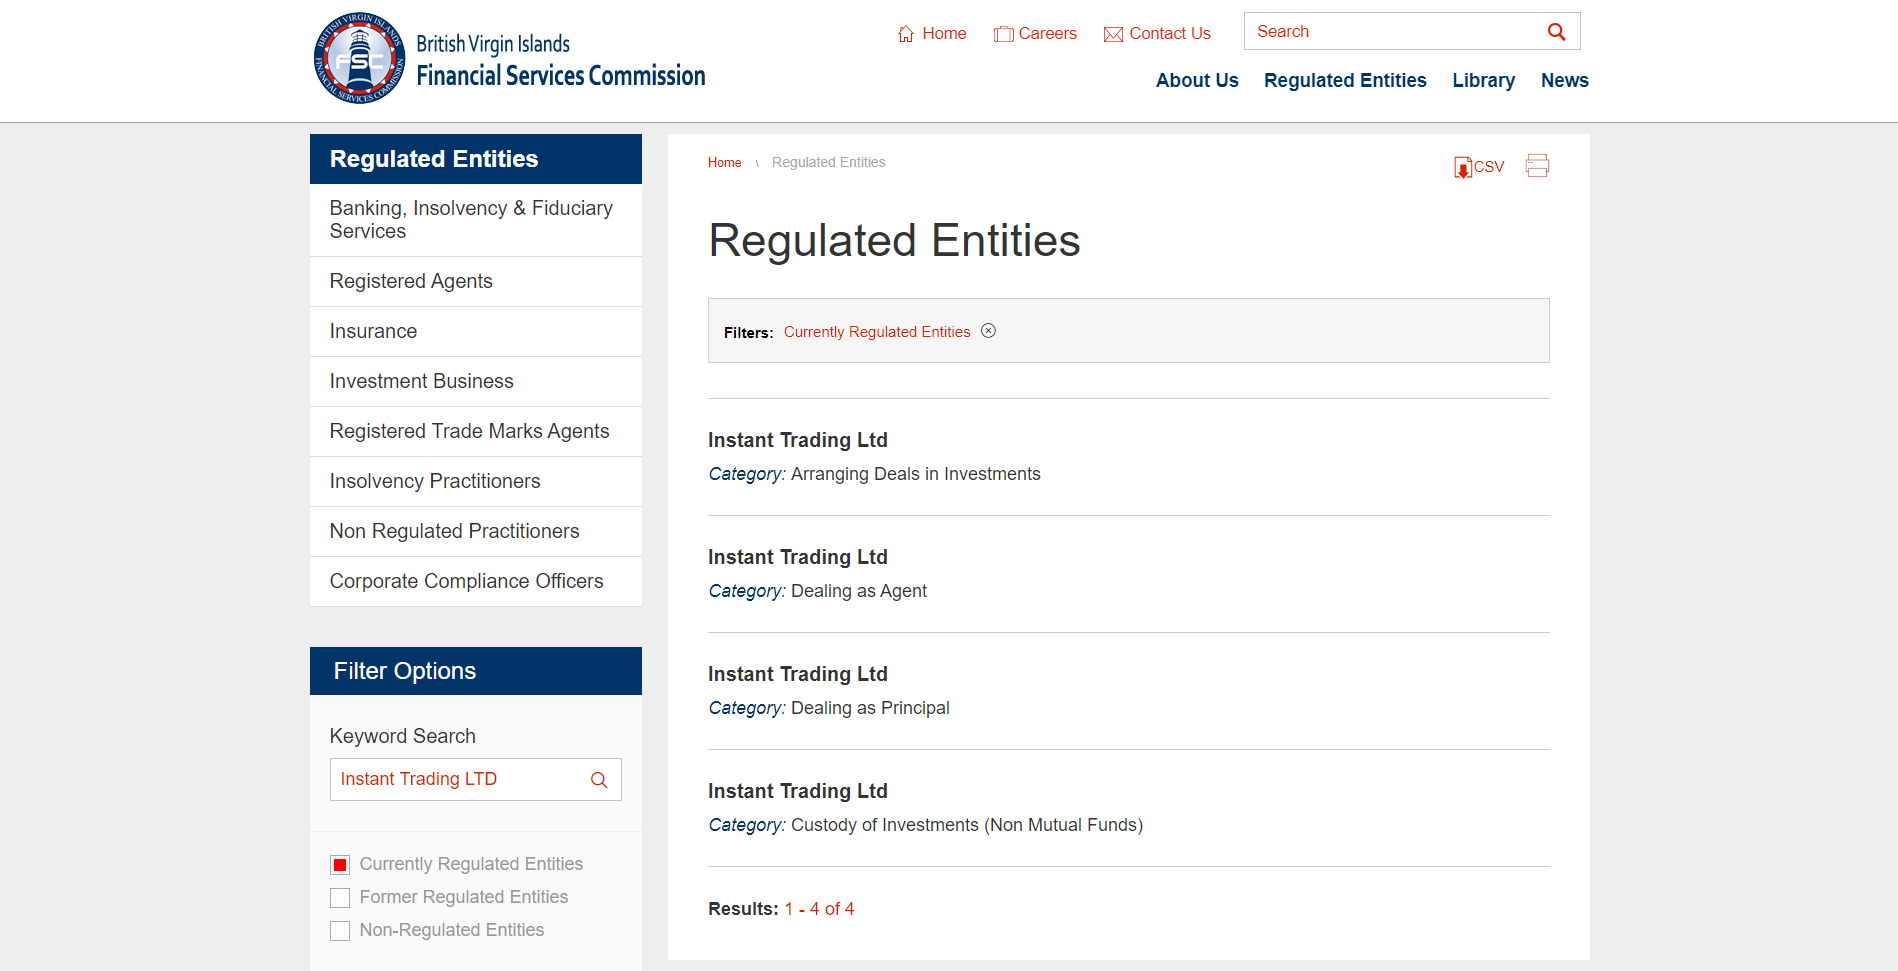Enable the Former Regulated Entities filter
This screenshot has width=1898, height=971.
[x=340, y=897]
